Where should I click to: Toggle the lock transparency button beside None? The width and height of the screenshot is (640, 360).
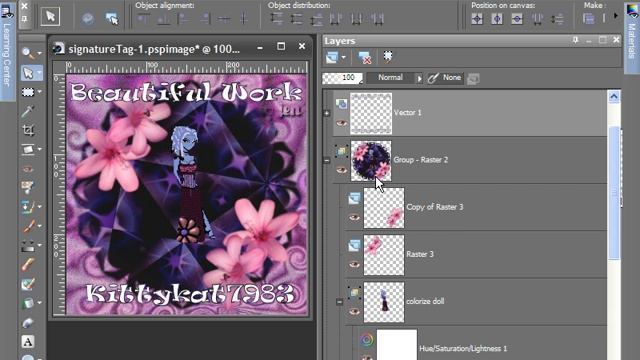(473, 78)
